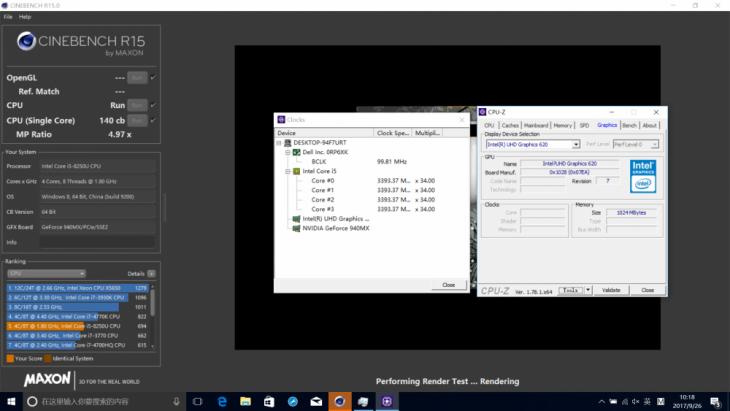Toggle the CPU (Single Core) test checkbox

[x=153, y=120]
